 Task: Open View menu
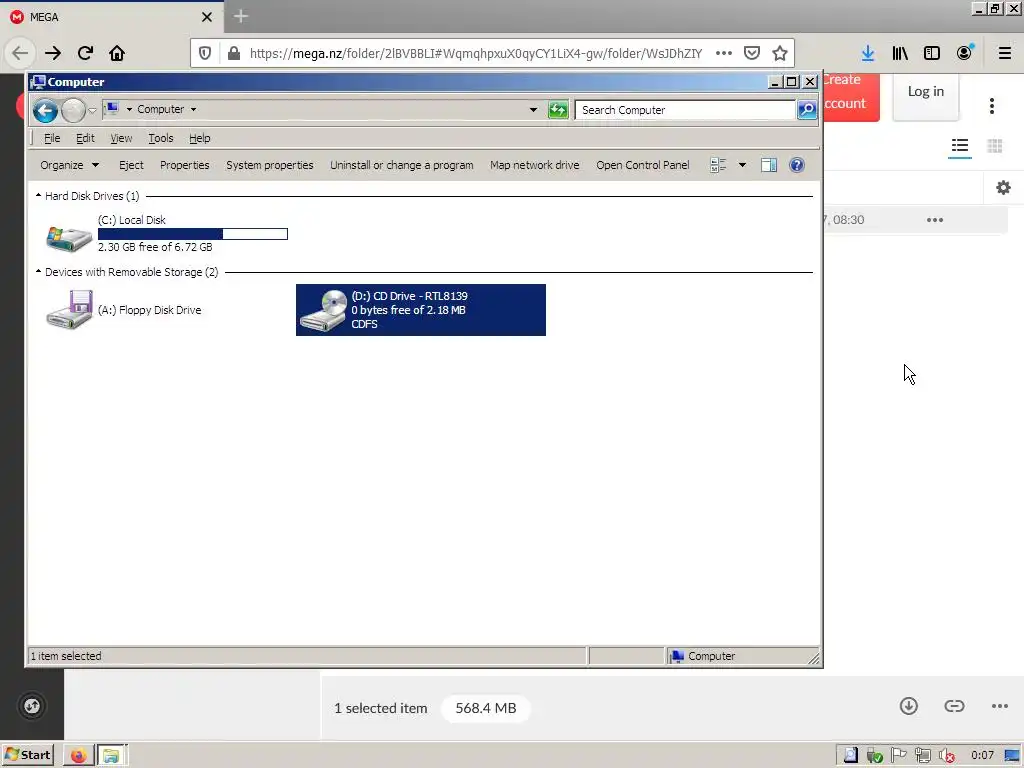121,138
